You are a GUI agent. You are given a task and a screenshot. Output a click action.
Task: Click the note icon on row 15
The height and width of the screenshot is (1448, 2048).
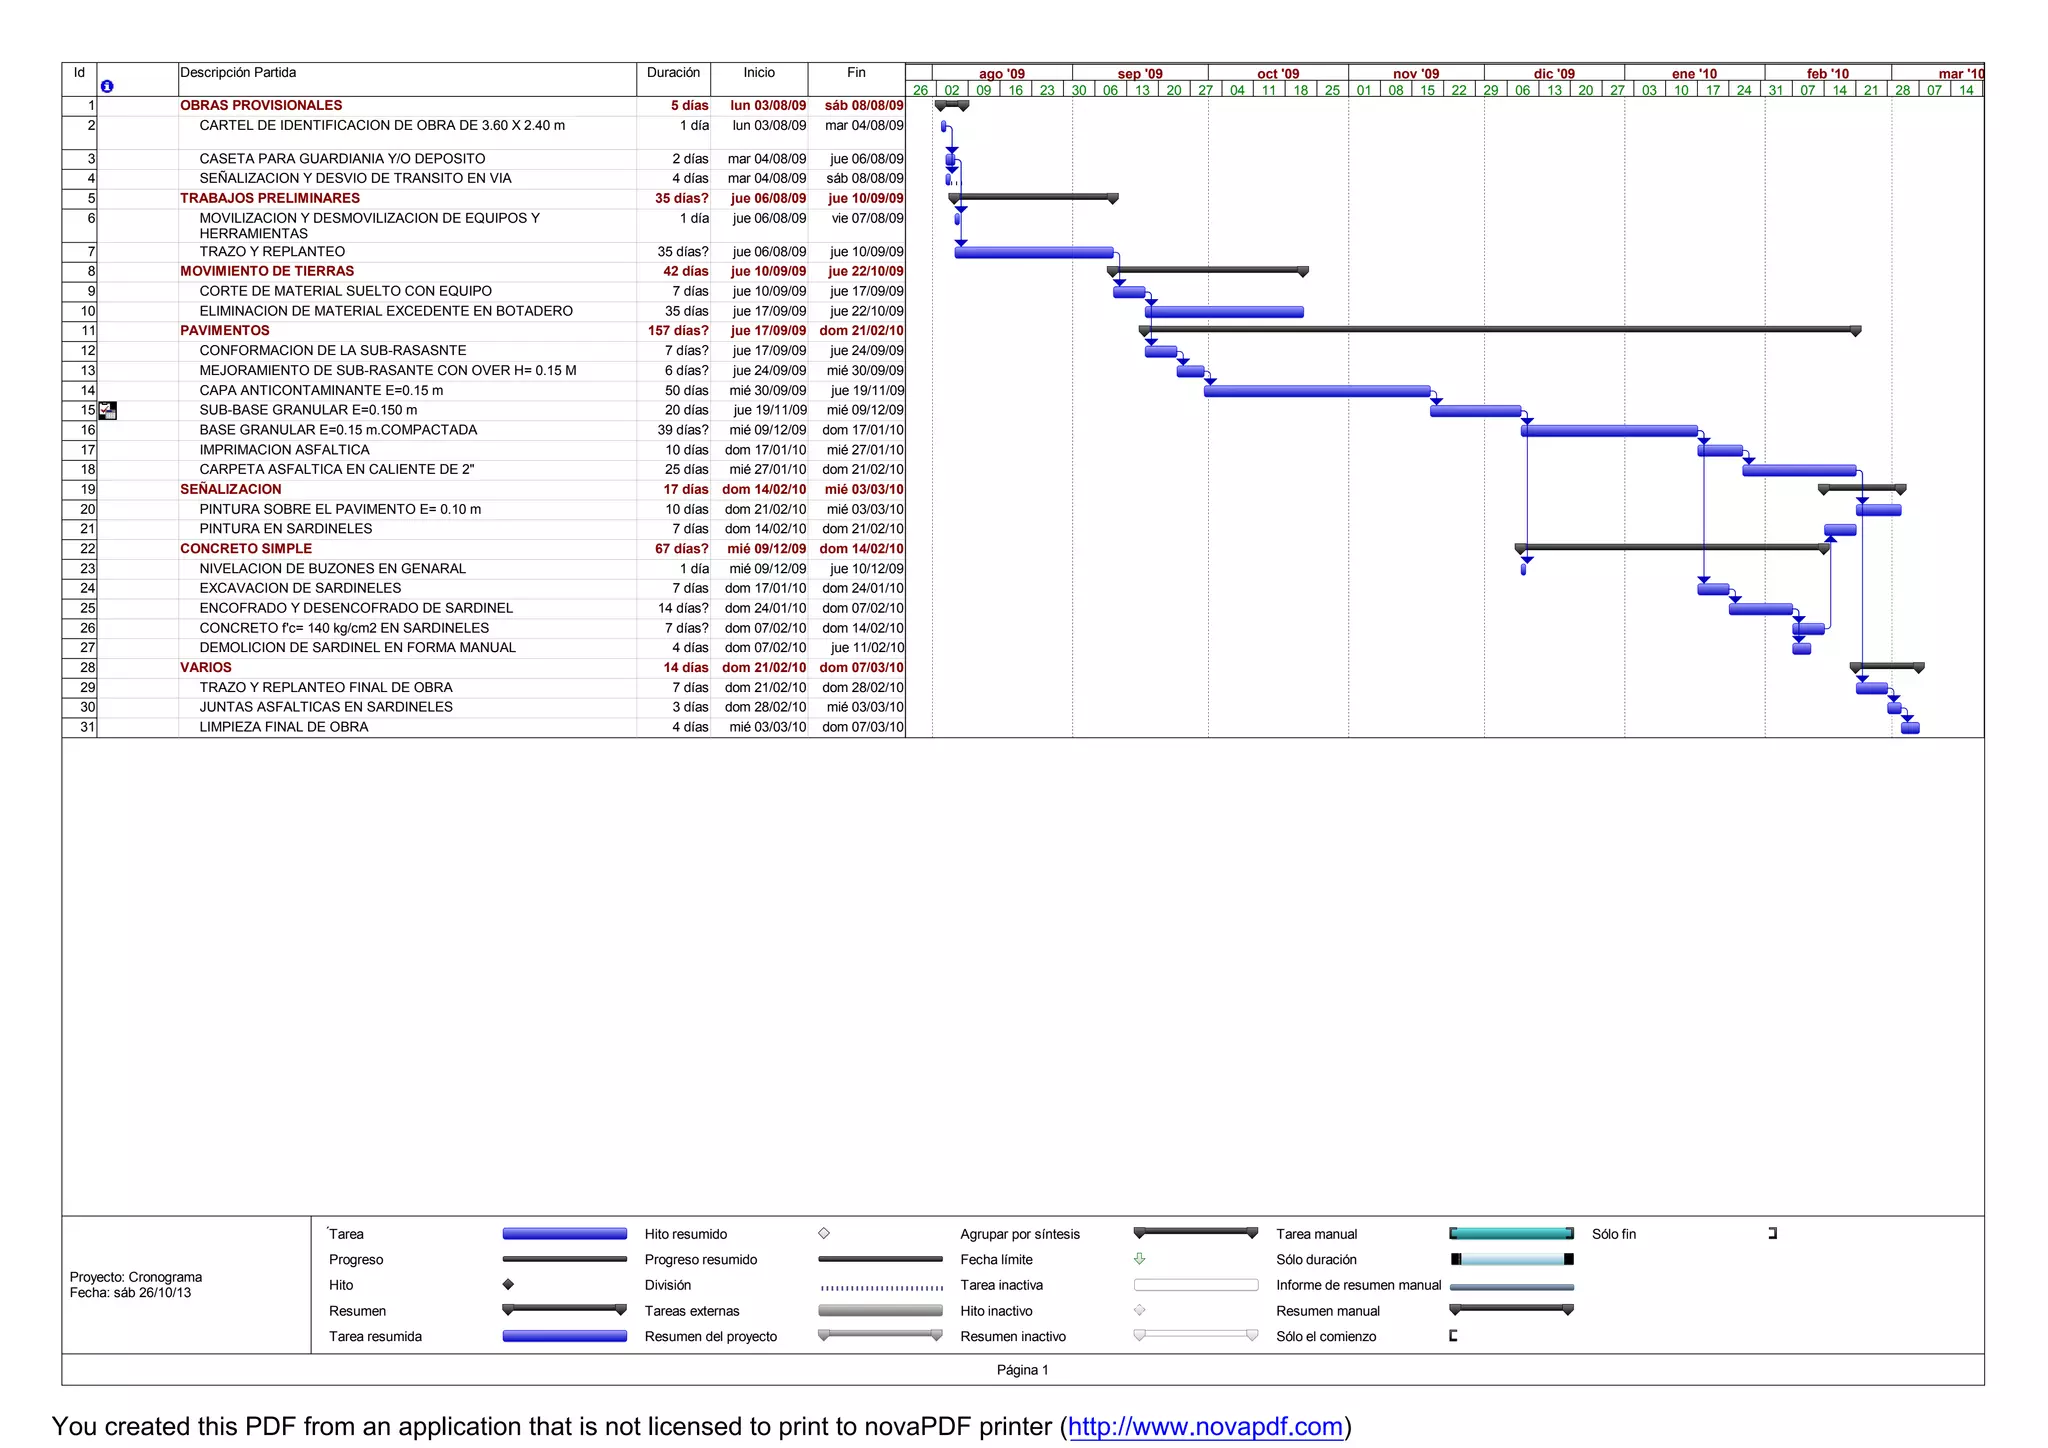coord(108,410)
